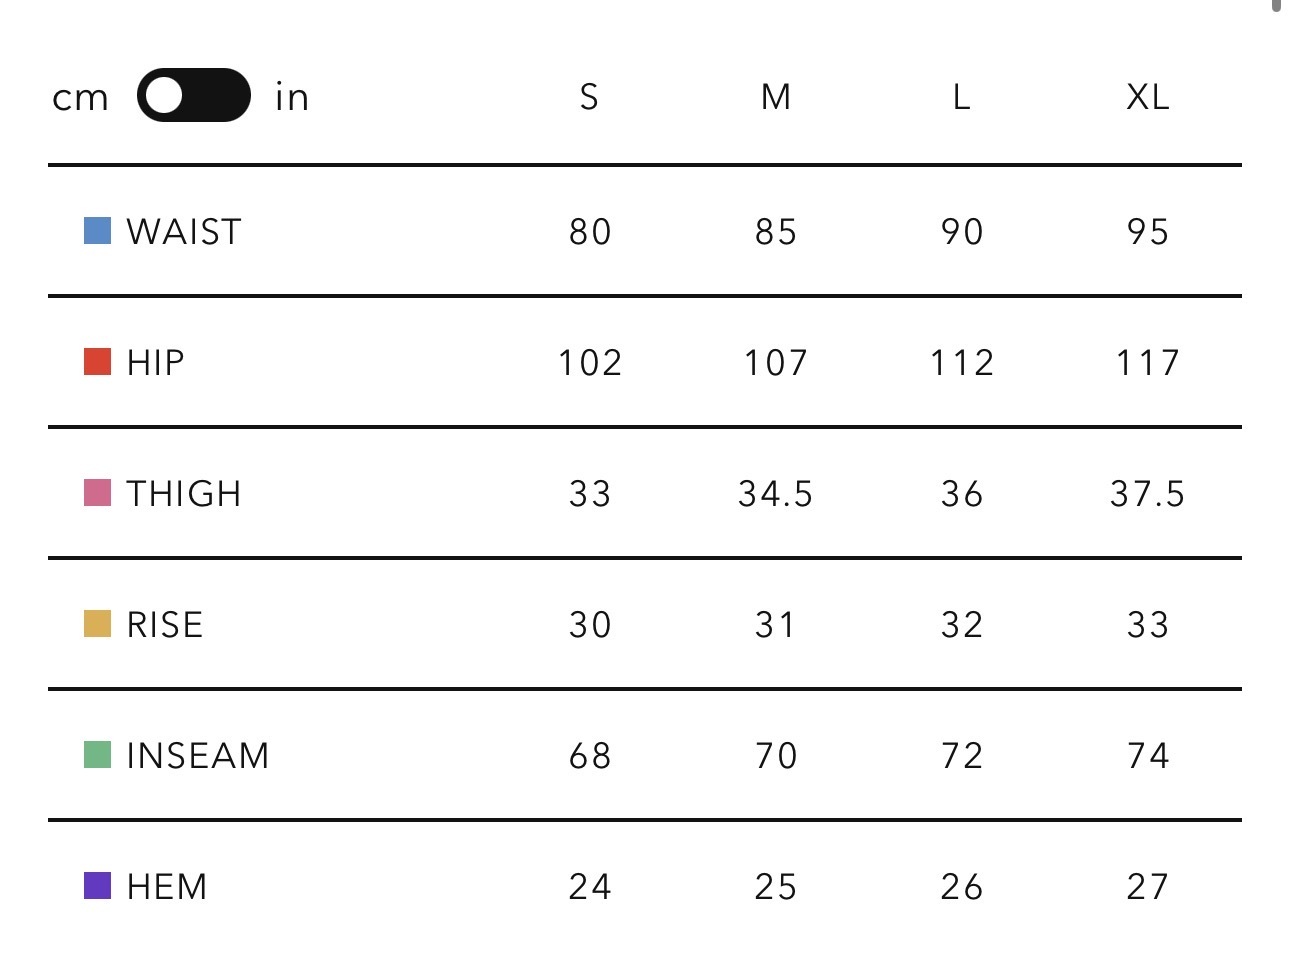Select the S size column header
1290x962 pixels.
coord(589,97)
